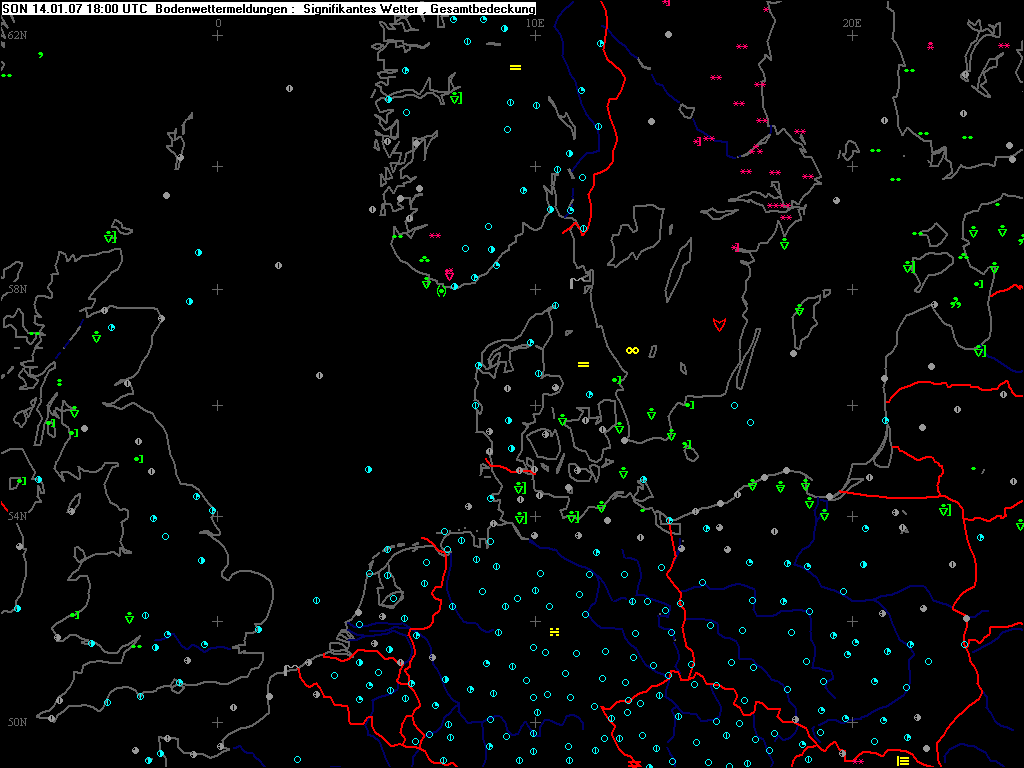Select the pink snow shower symbol in southern Norway
1024x768 pixels.
click(449, 273)
